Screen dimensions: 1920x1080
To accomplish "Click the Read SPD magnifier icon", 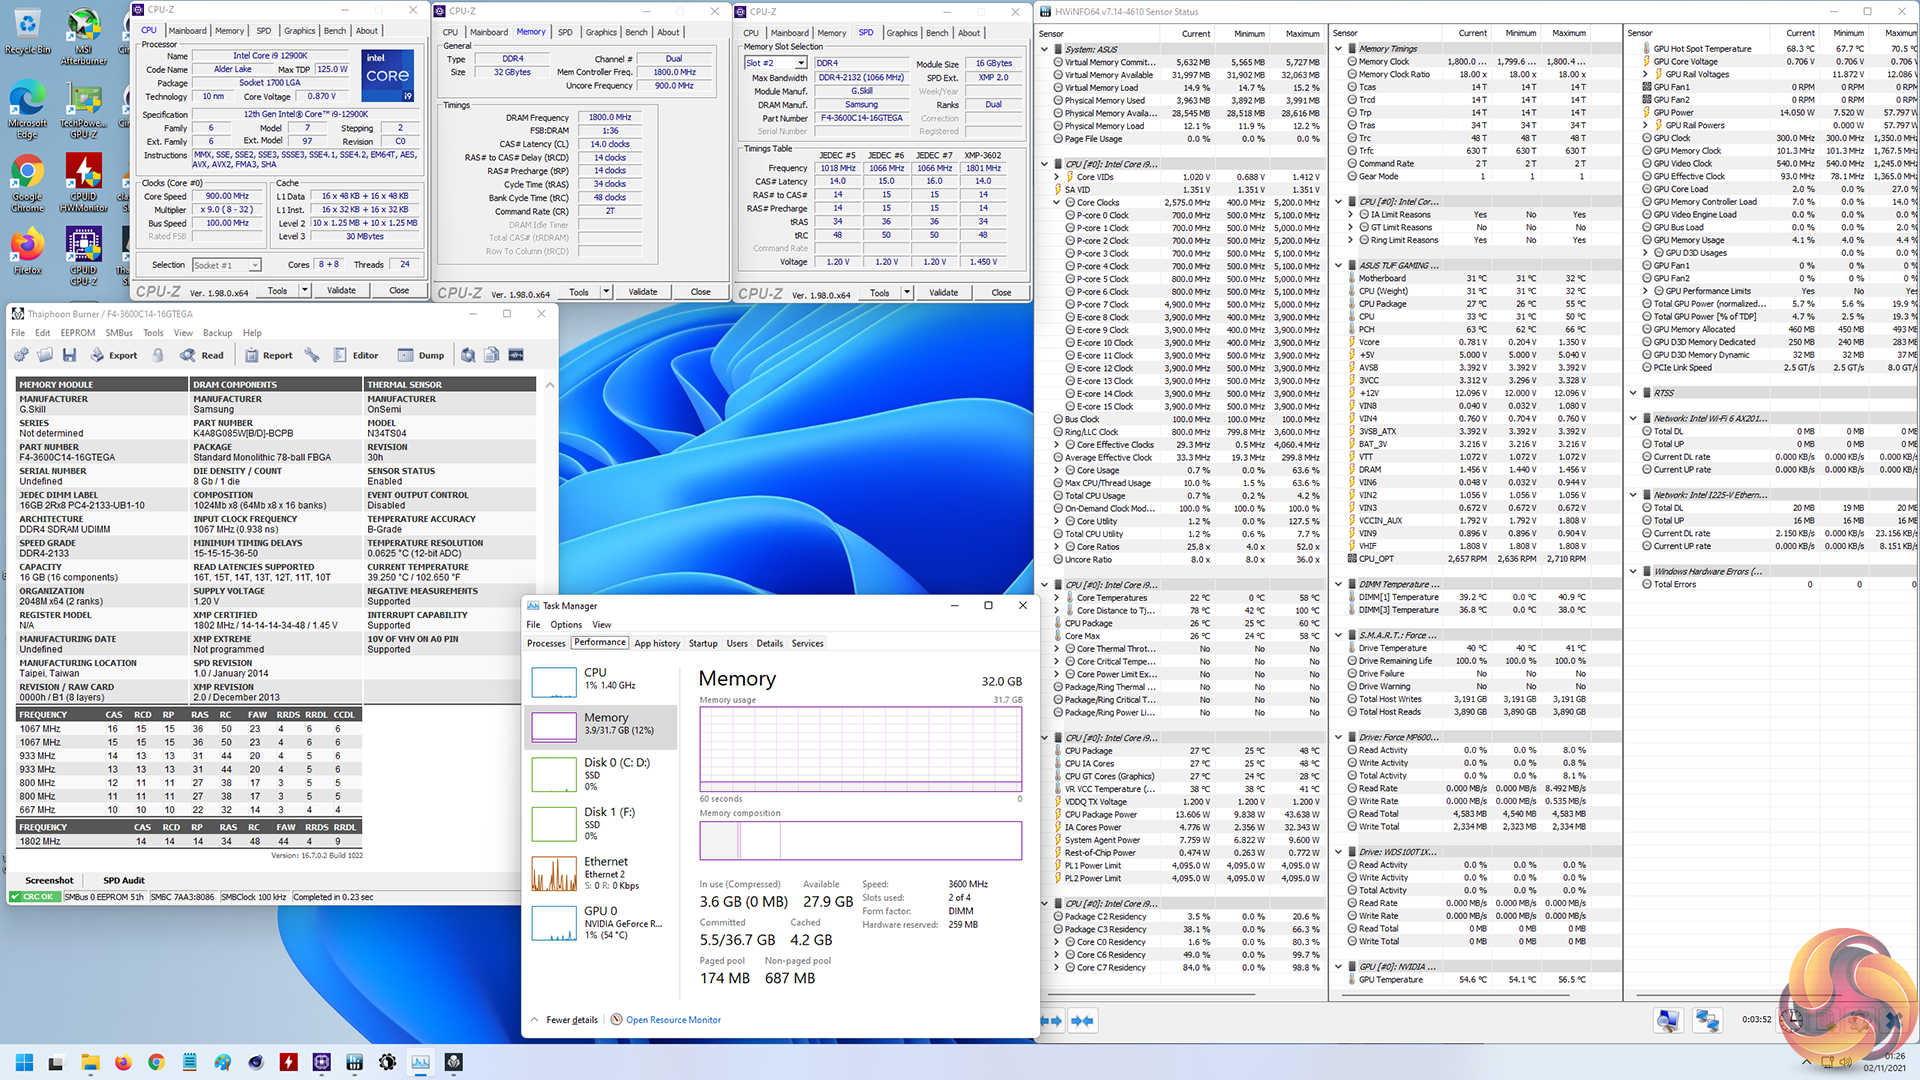I will pyautogui.click(x=188, y=355).
